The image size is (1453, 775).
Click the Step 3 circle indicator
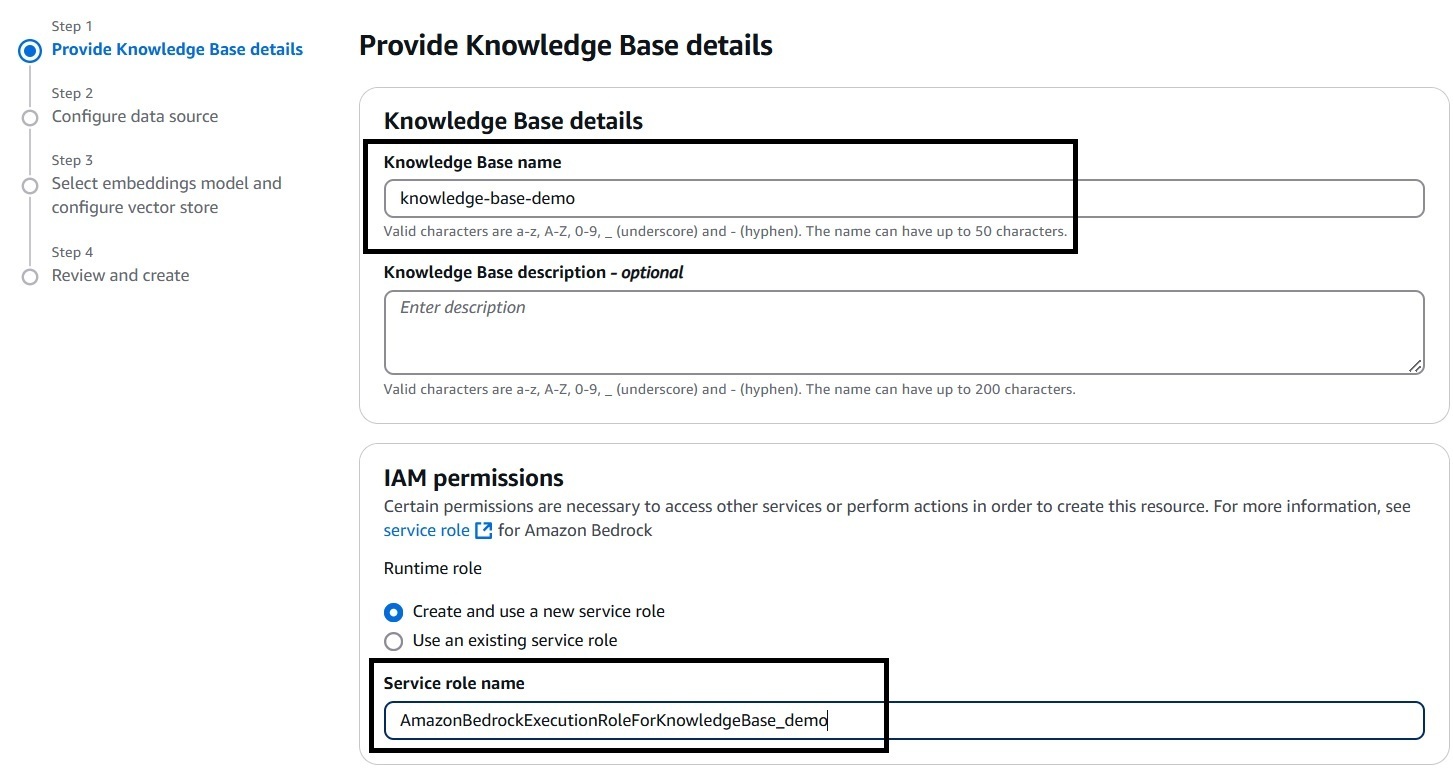pos(30,184)
